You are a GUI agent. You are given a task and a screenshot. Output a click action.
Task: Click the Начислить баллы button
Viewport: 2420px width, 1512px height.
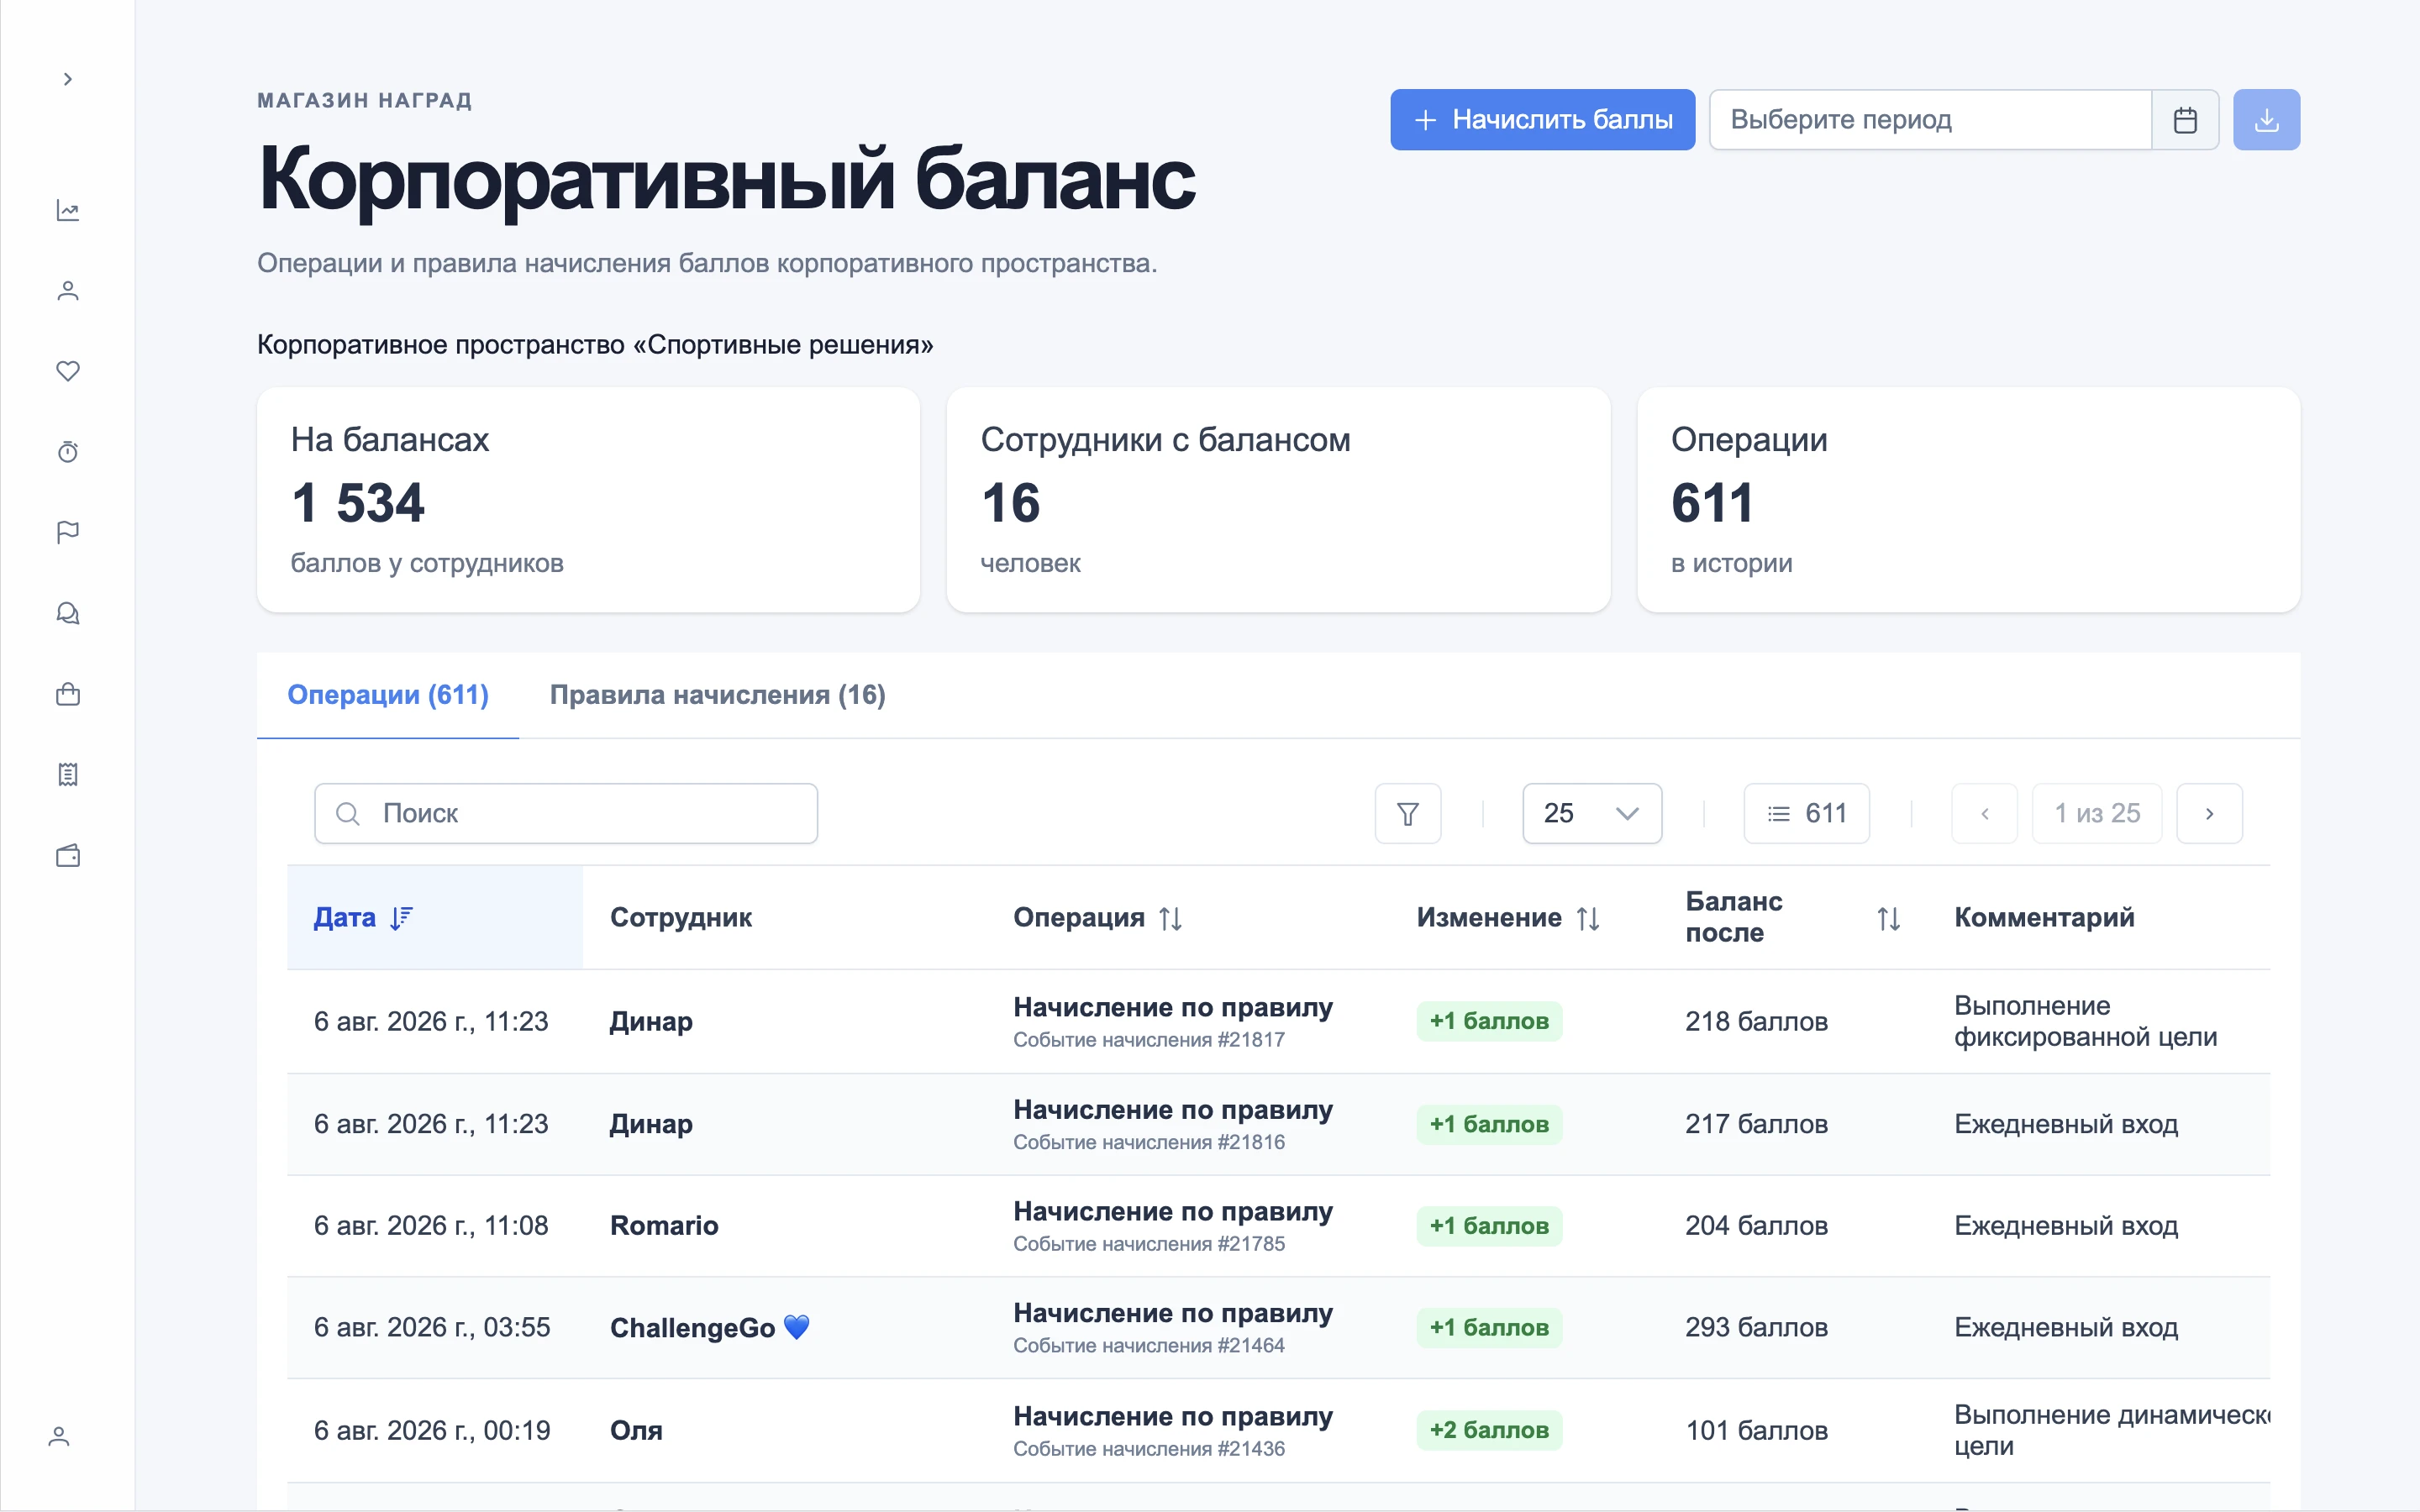tap(1542, 120)
